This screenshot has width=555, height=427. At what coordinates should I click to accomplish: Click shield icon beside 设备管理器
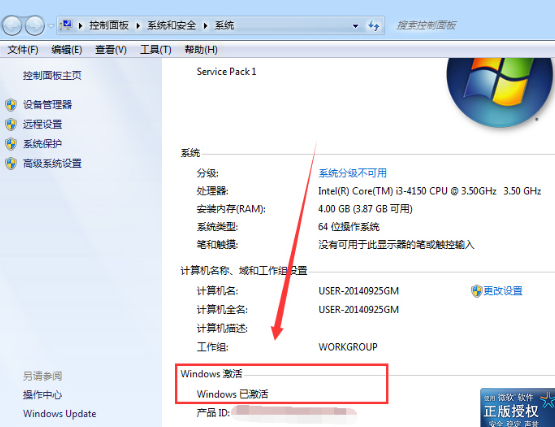click(x=11, y=105)
